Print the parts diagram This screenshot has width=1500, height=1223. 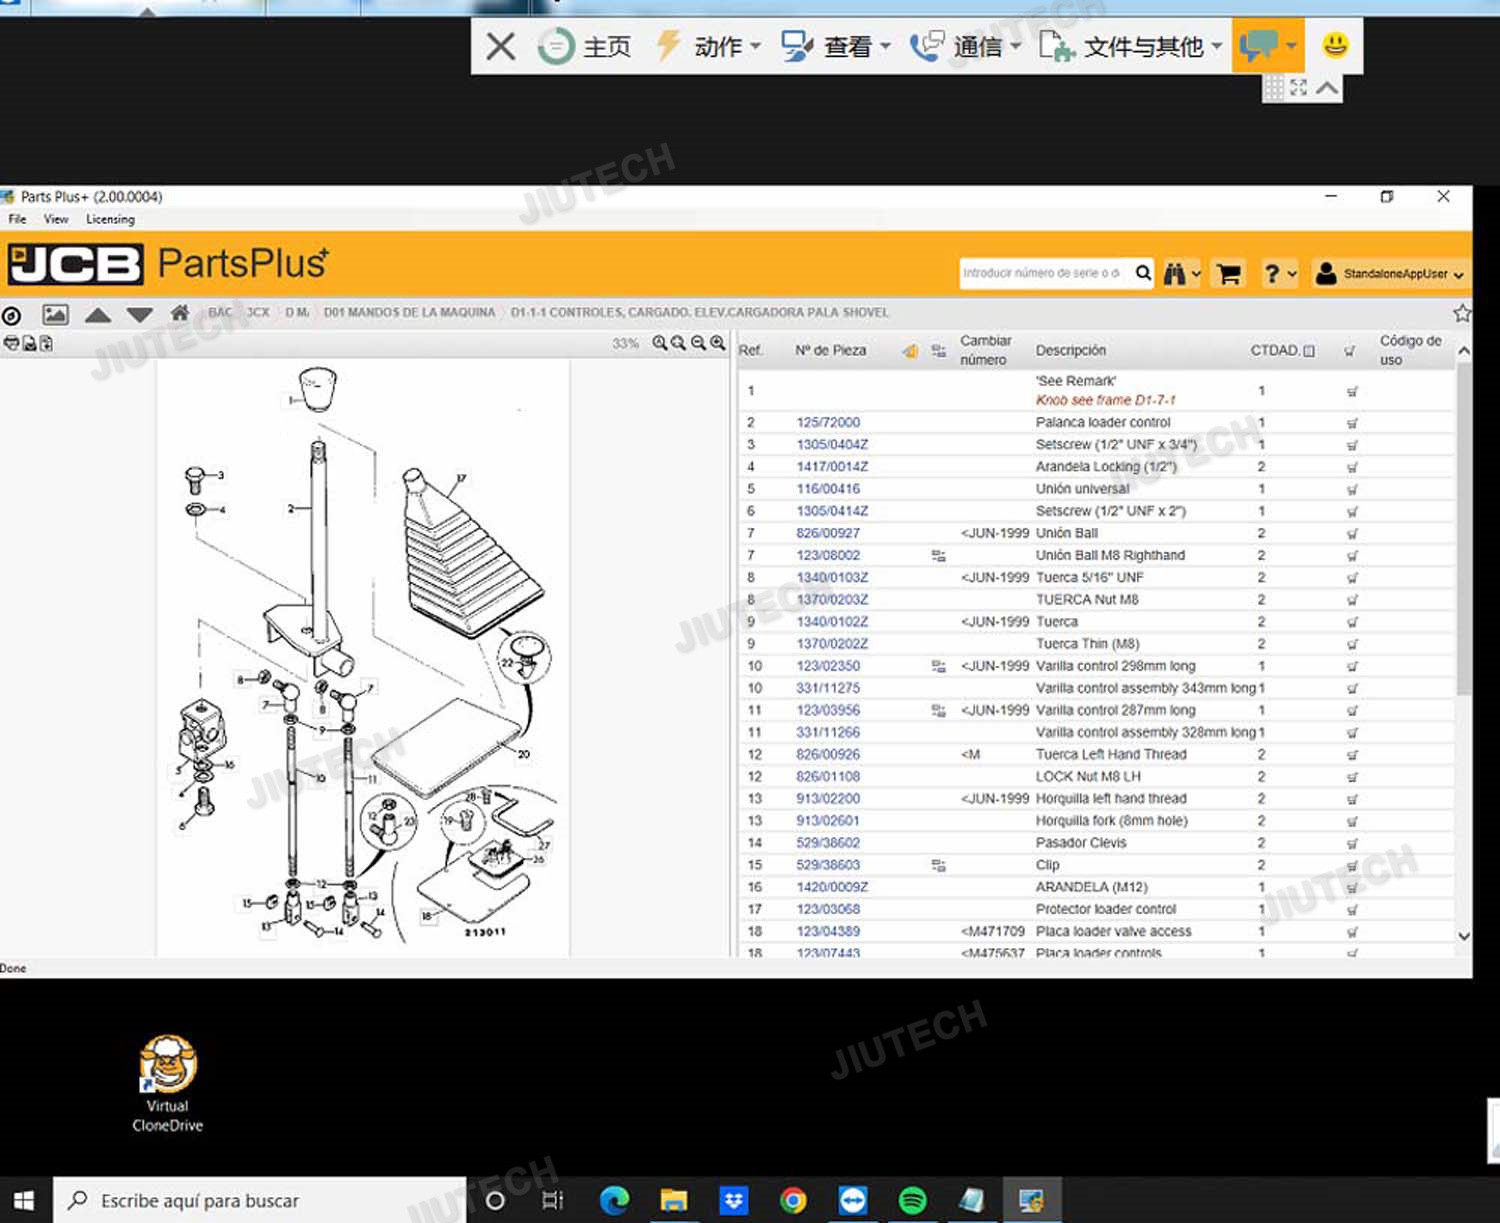(x=11, y=343)
